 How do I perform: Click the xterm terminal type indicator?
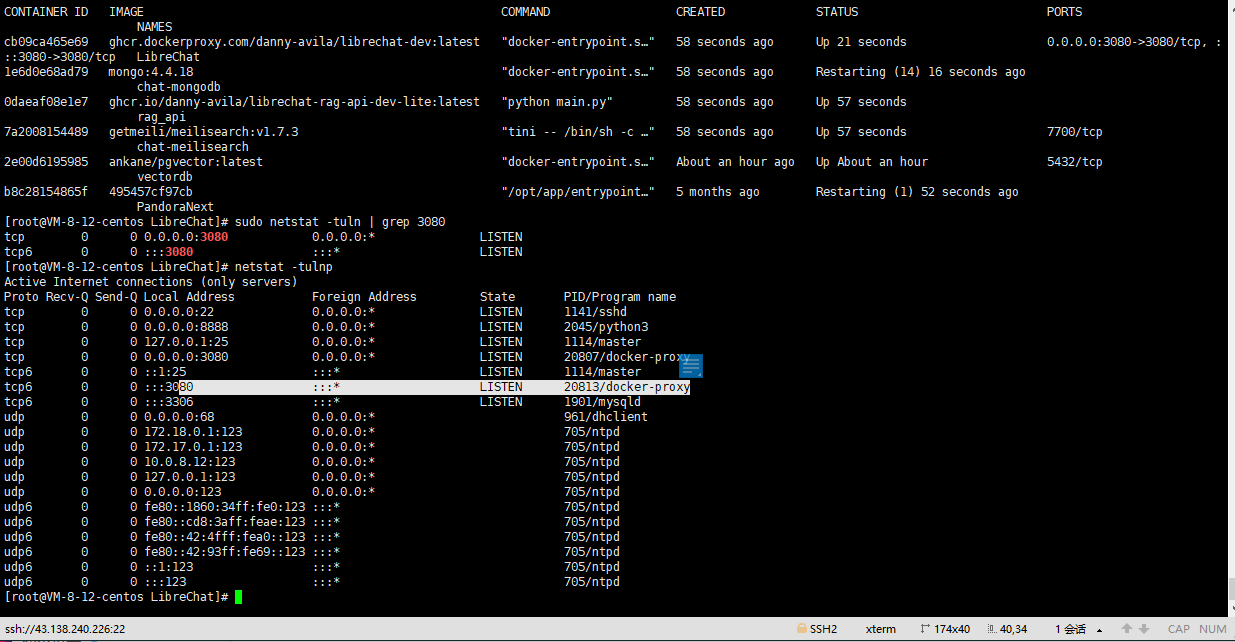click(881, 629)
